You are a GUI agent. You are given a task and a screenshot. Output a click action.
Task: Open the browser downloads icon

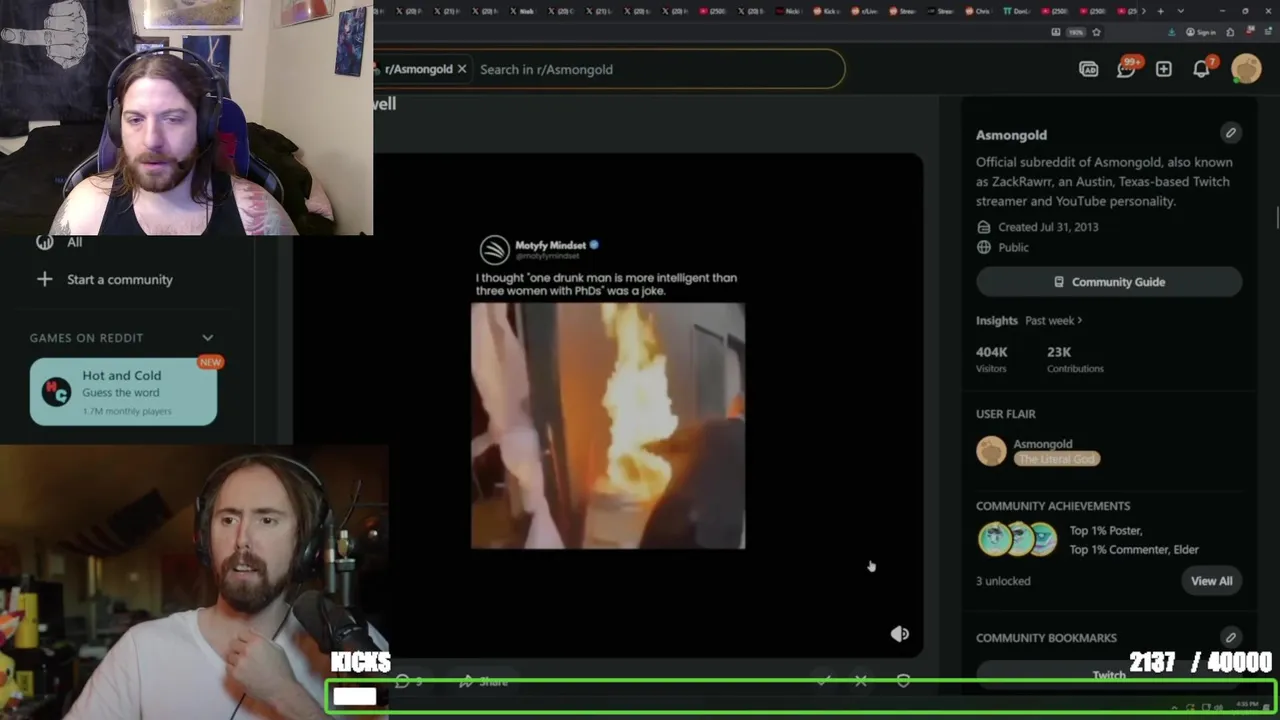pyautogui.click(x=1172, y=32)
